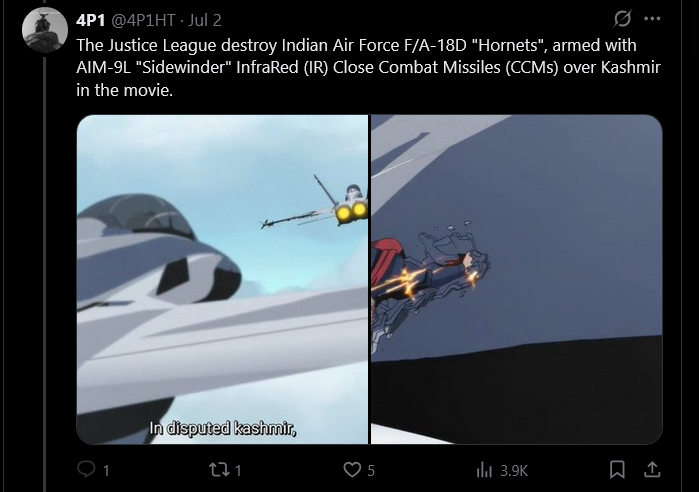Click the 3.9K views count

tap(514, 471)
